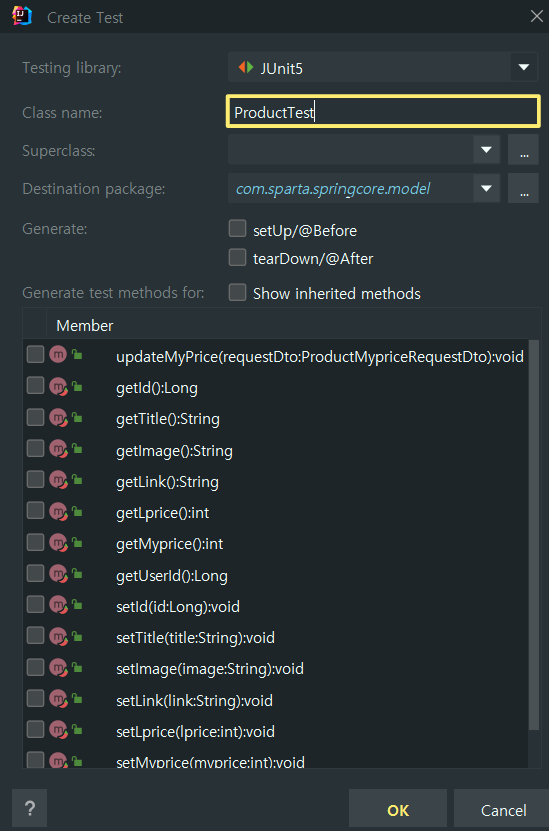
Task: Check the updateMyPrice method checkbox
Action: [36, 355]
